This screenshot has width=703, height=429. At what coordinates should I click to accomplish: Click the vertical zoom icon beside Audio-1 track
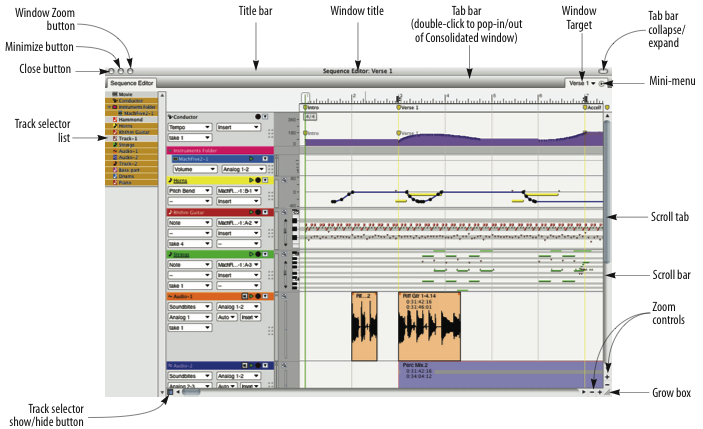point(284,296)
